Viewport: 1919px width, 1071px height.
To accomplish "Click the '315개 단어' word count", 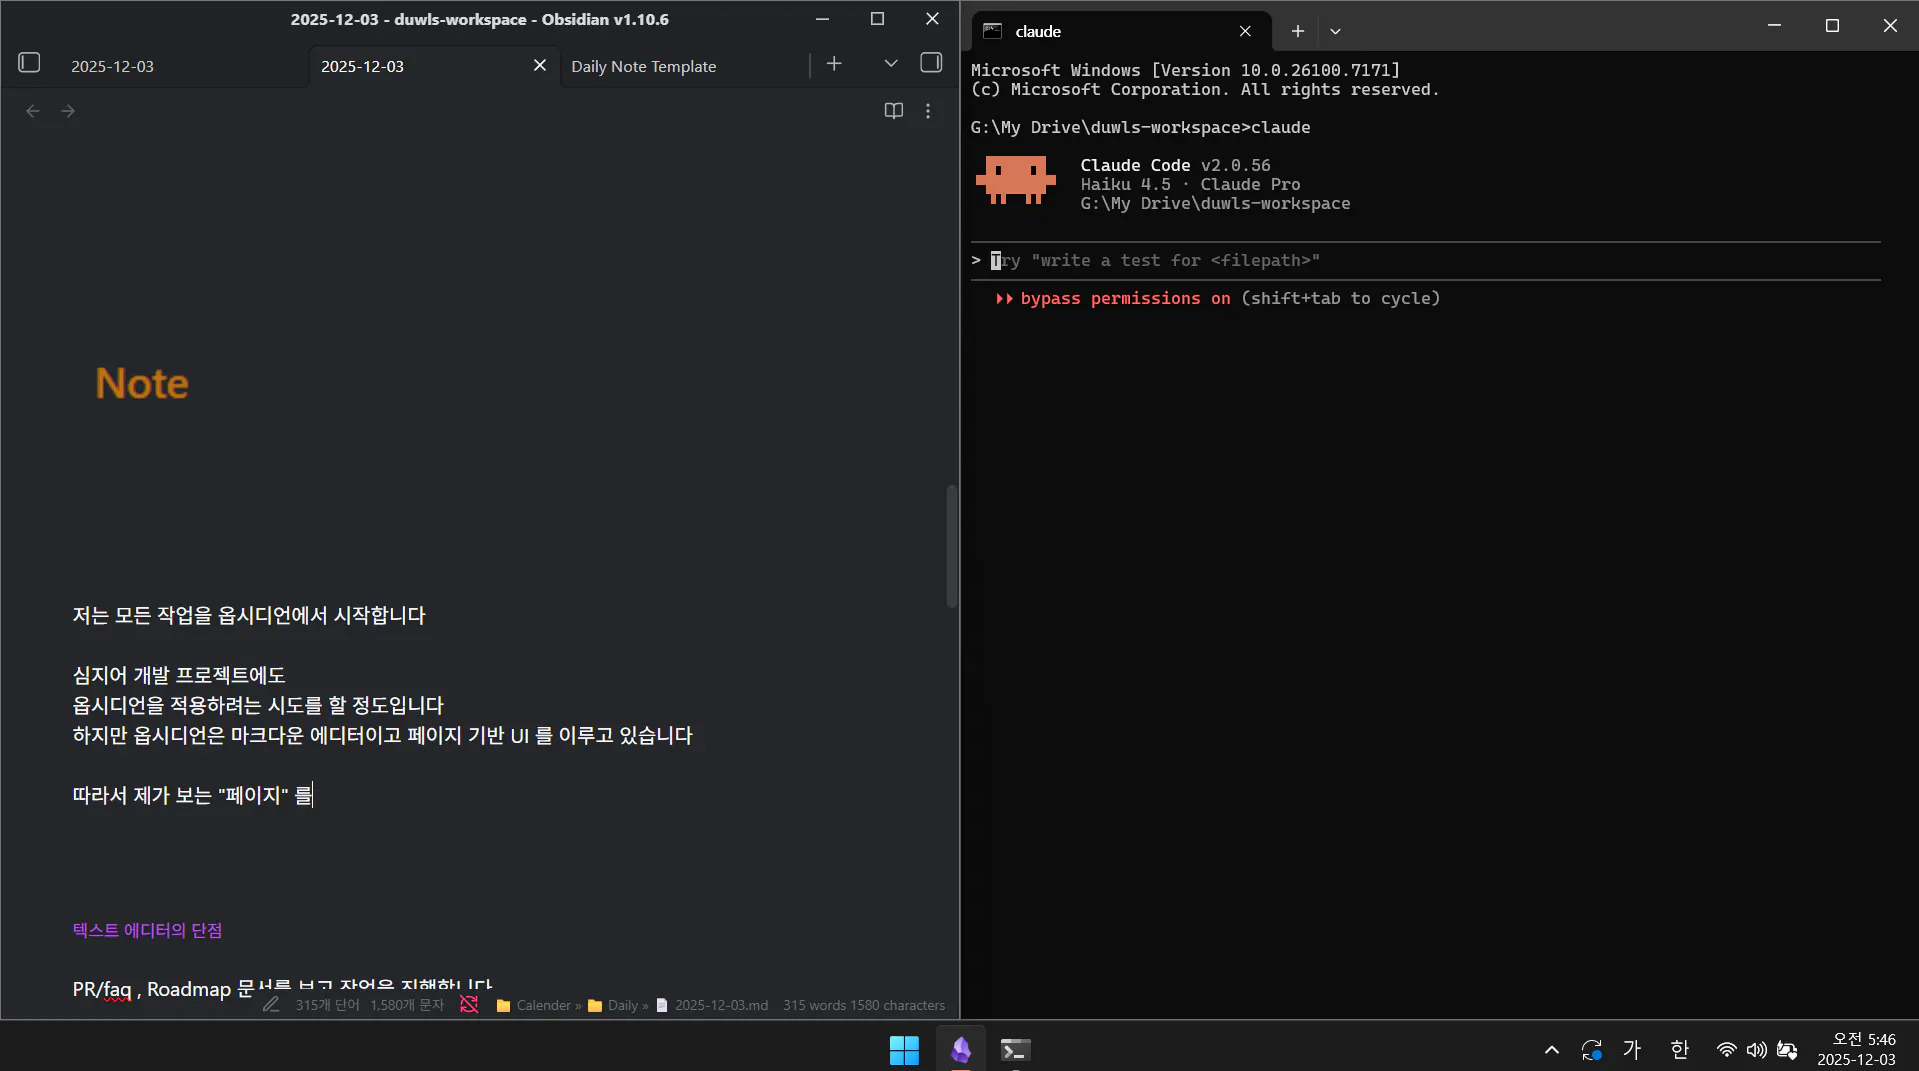I will click(327, 1005).
